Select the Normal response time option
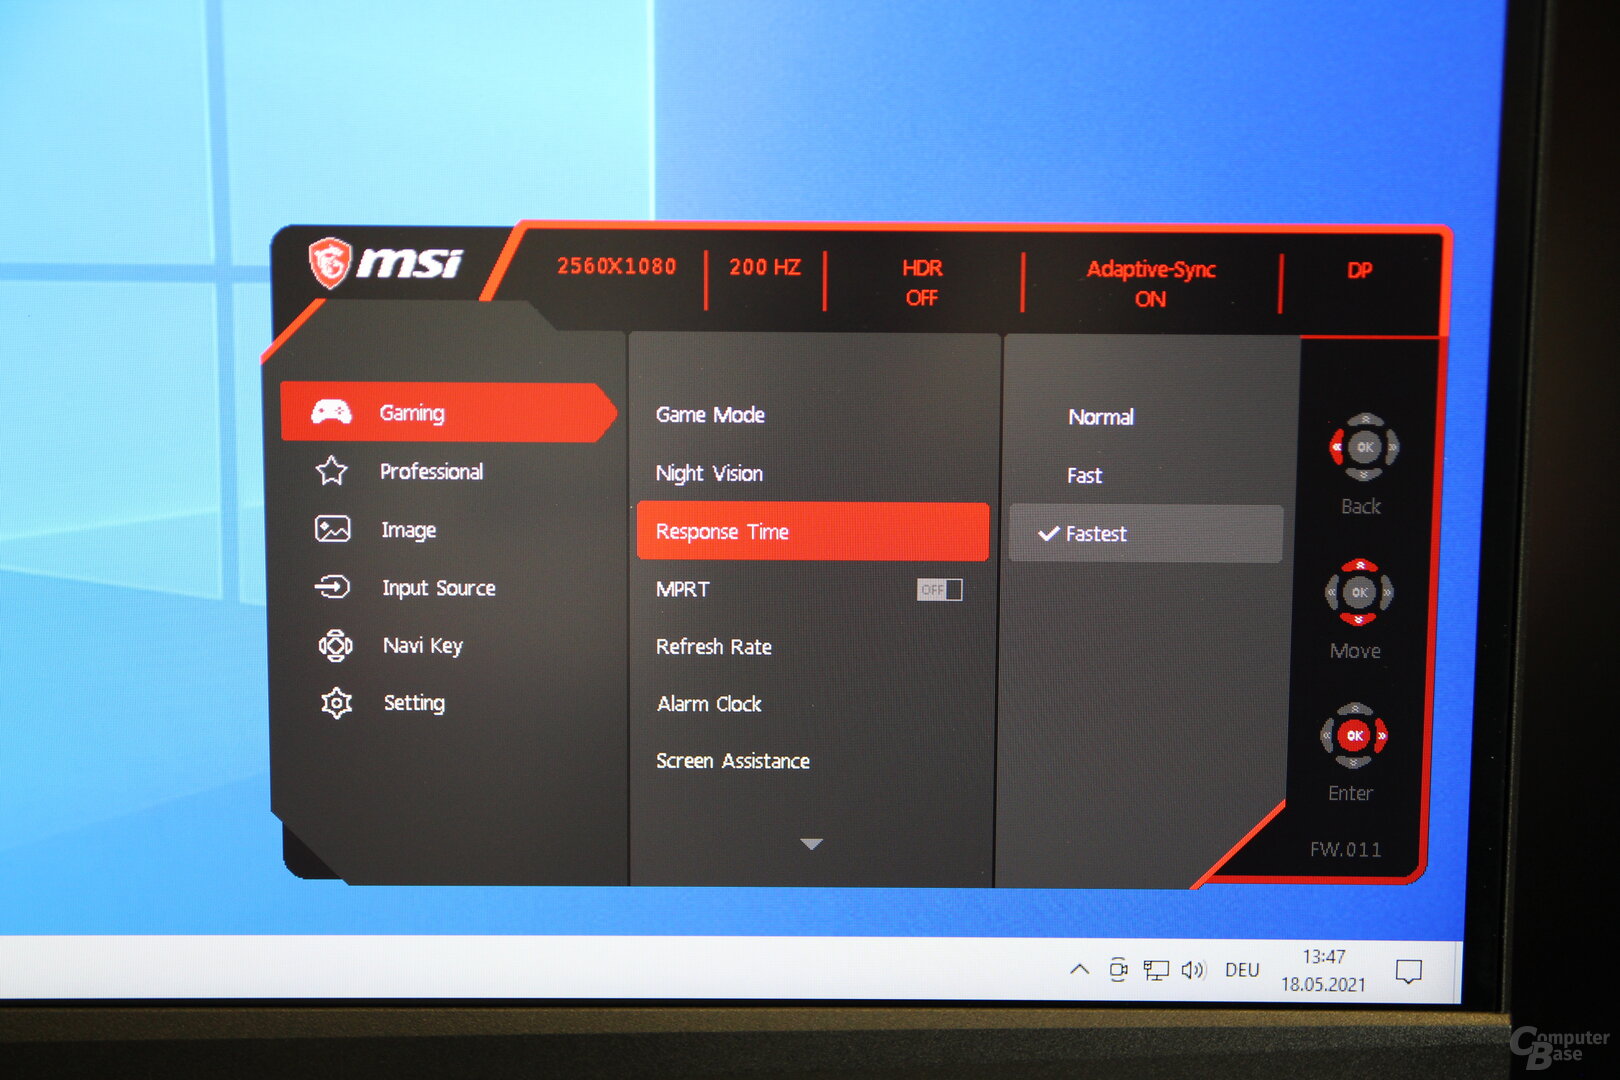This screenshot has height=1080, width=1620. point(1100,417)
